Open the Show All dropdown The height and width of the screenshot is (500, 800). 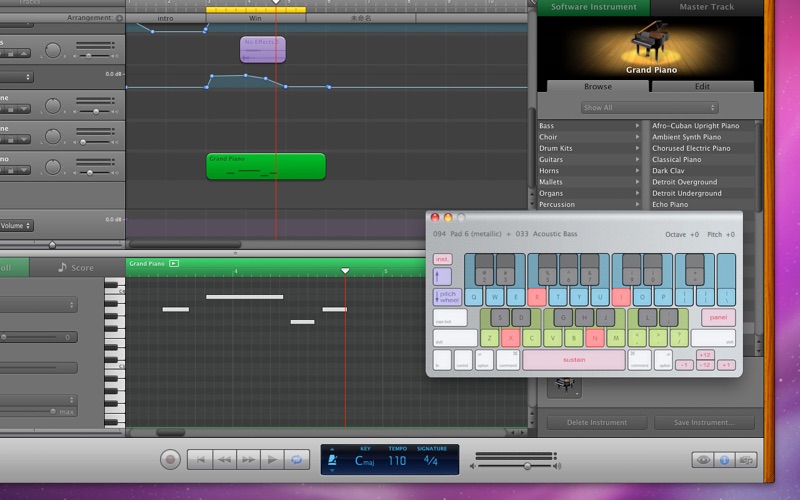tap(649, 107)
